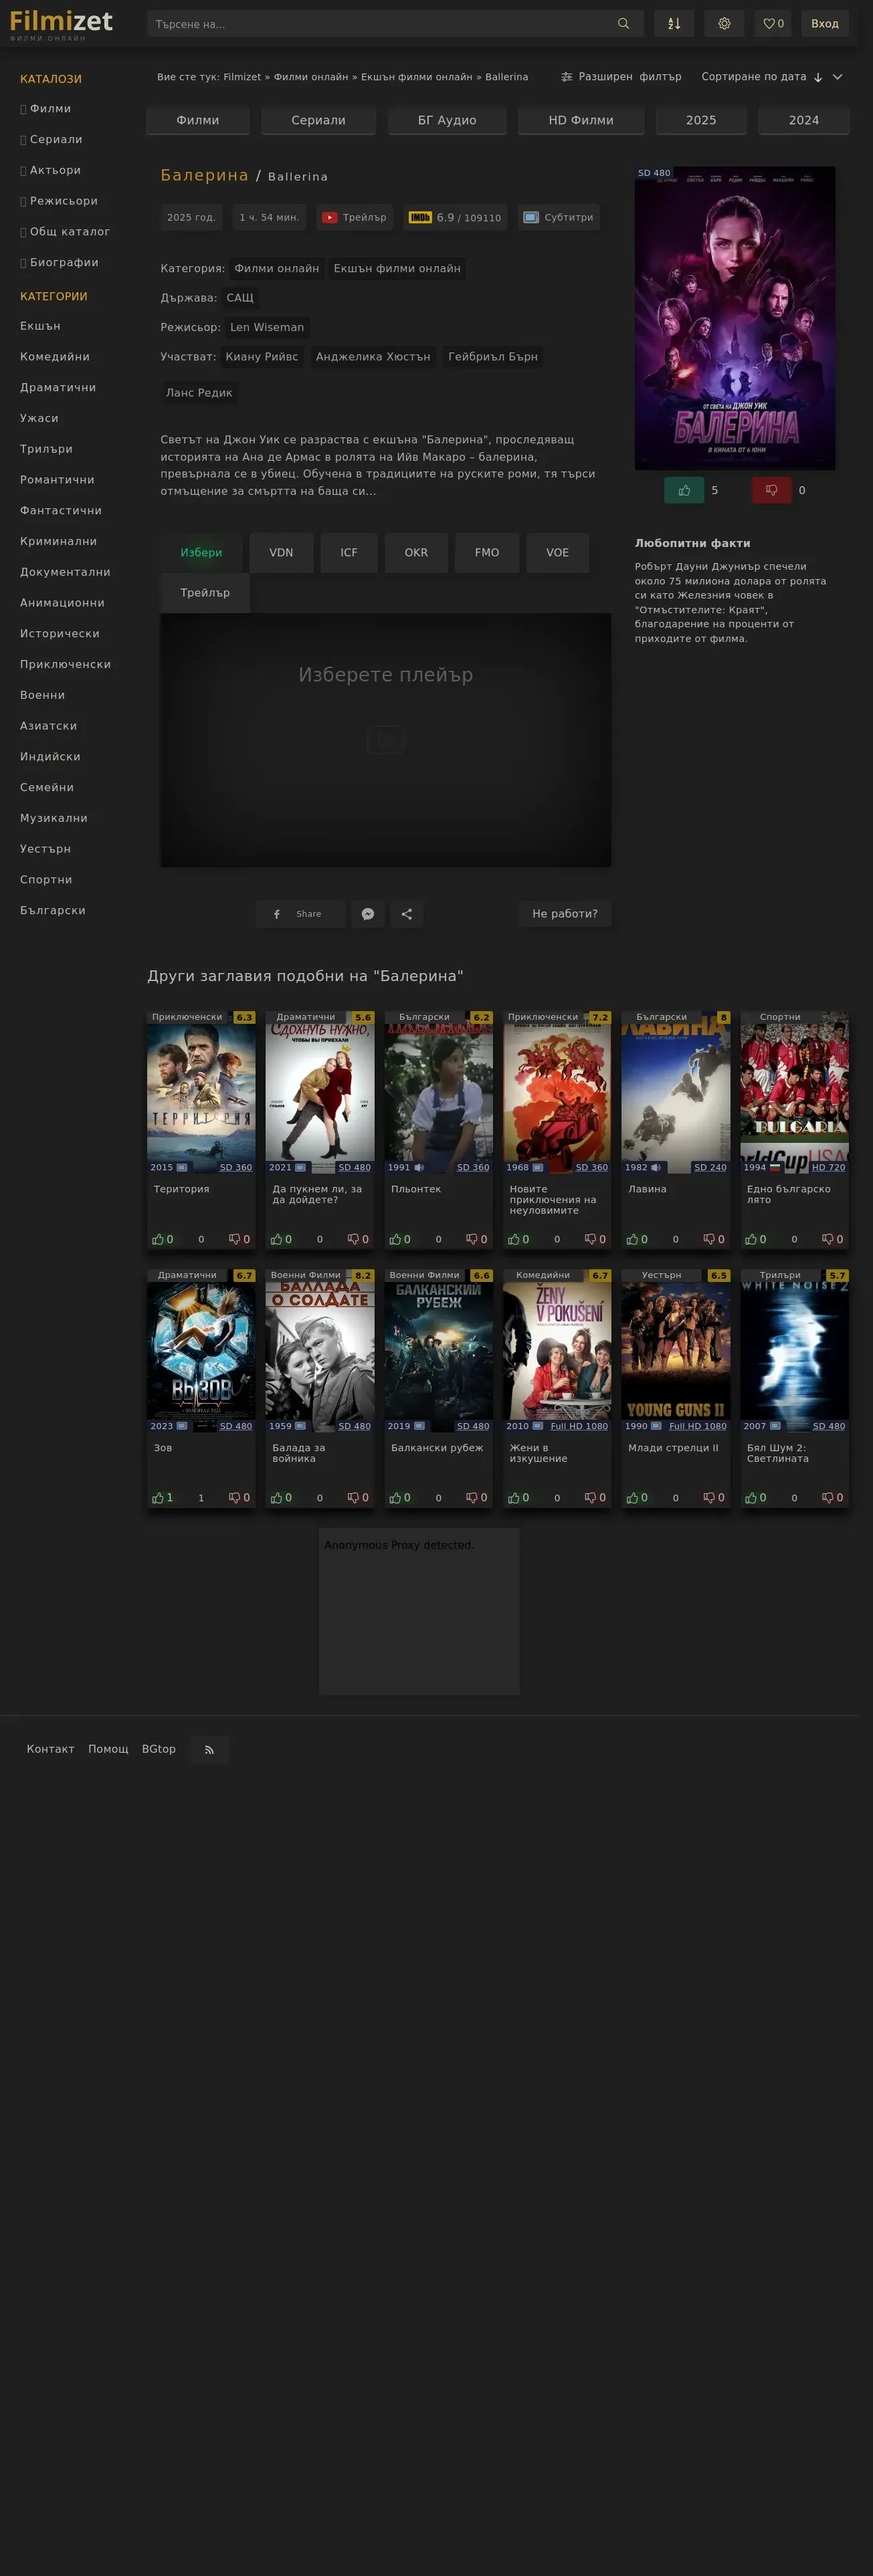The height and width of the screenshot is (2576, 873).
Task: Browse the 2025 movies button
Action: pos(701,120)
